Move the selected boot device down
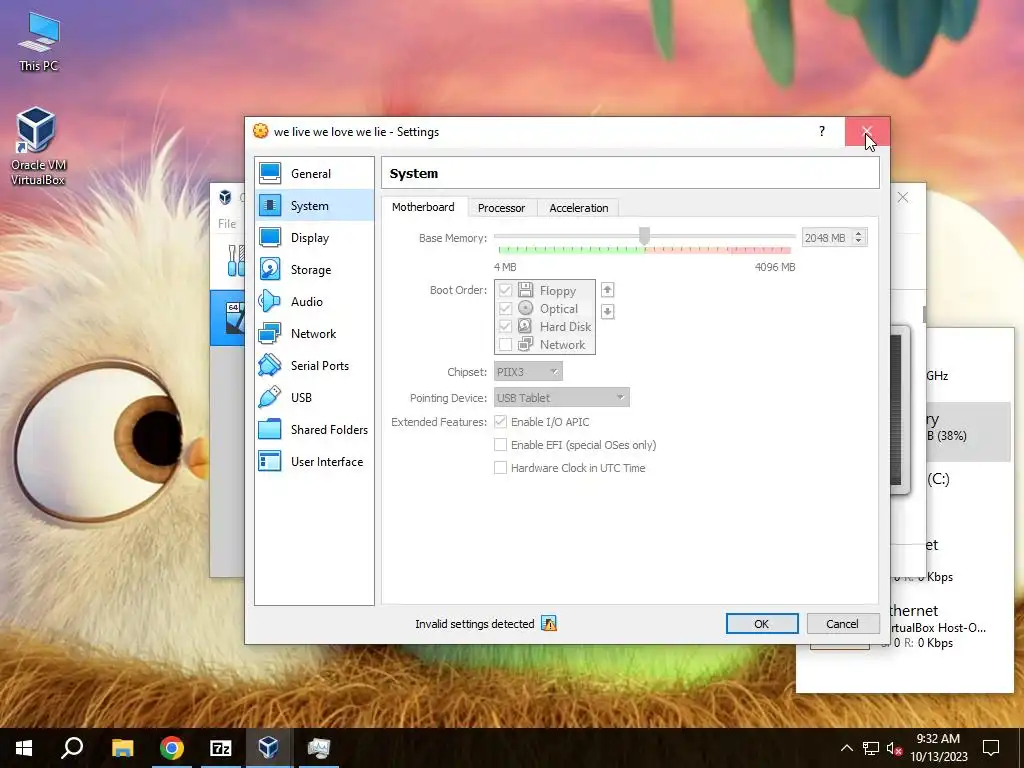The height and width of the screenshot is (768, 1024). click(x=607, y=312)
